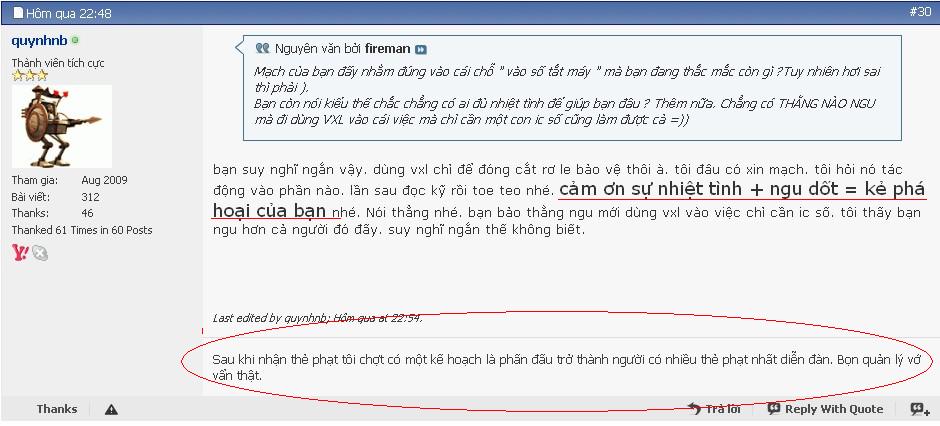
Task: Click the green online status indicator
Action: point(75,41)
